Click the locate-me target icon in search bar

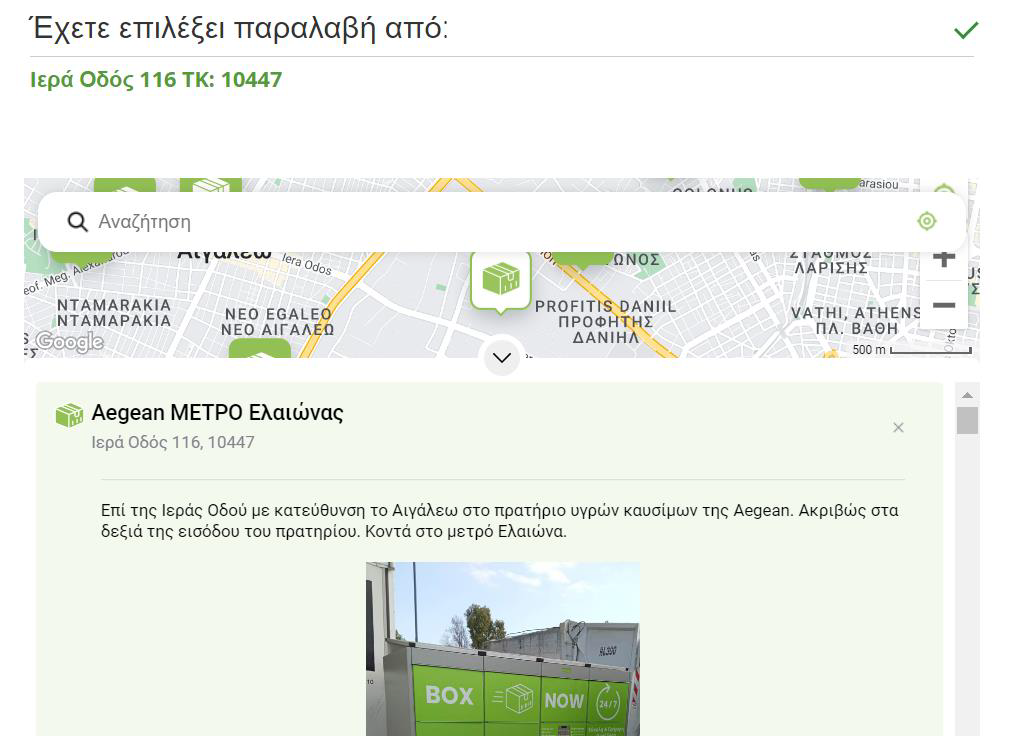(926, 221)
